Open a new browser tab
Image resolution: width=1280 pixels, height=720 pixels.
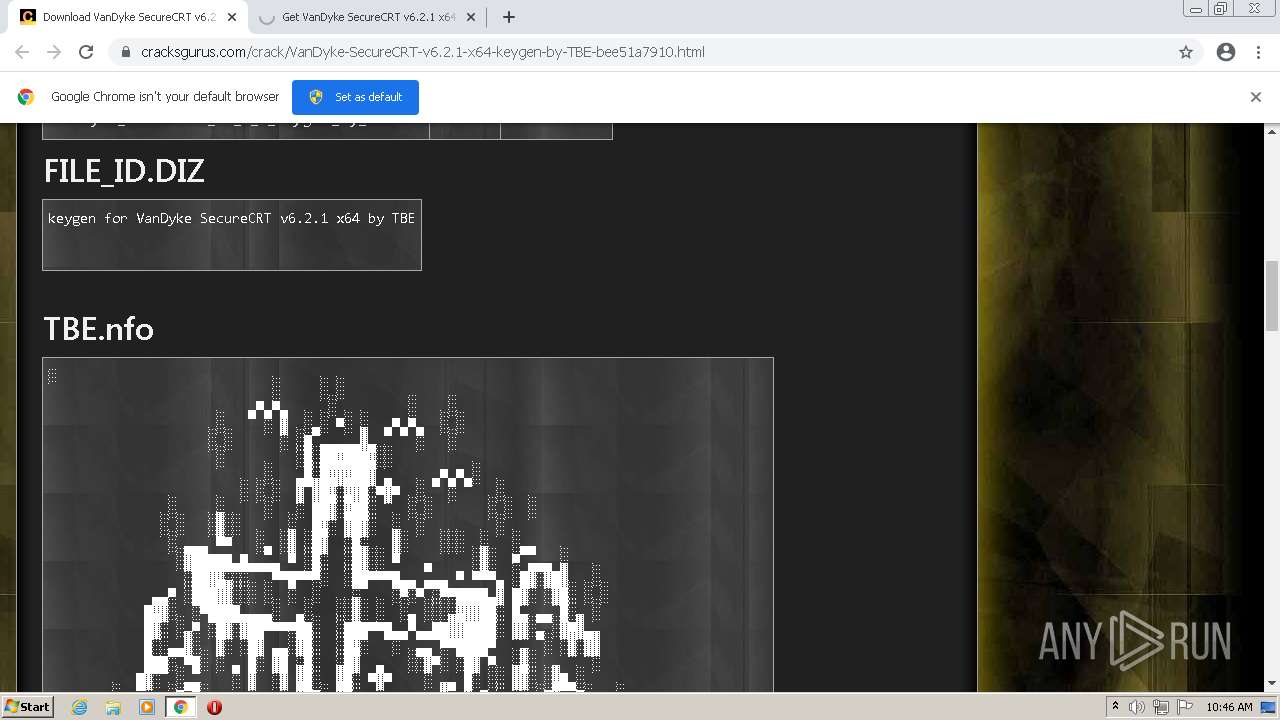[x=508, y=17]
